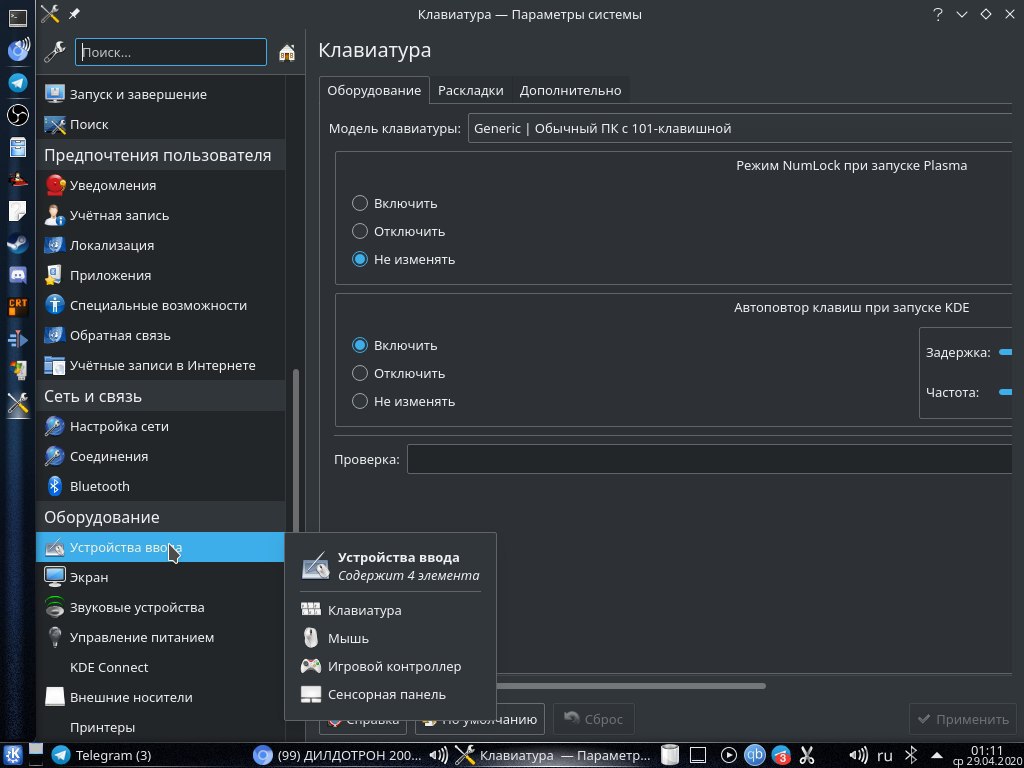Click the Сброс button

(x=593, y=719)
